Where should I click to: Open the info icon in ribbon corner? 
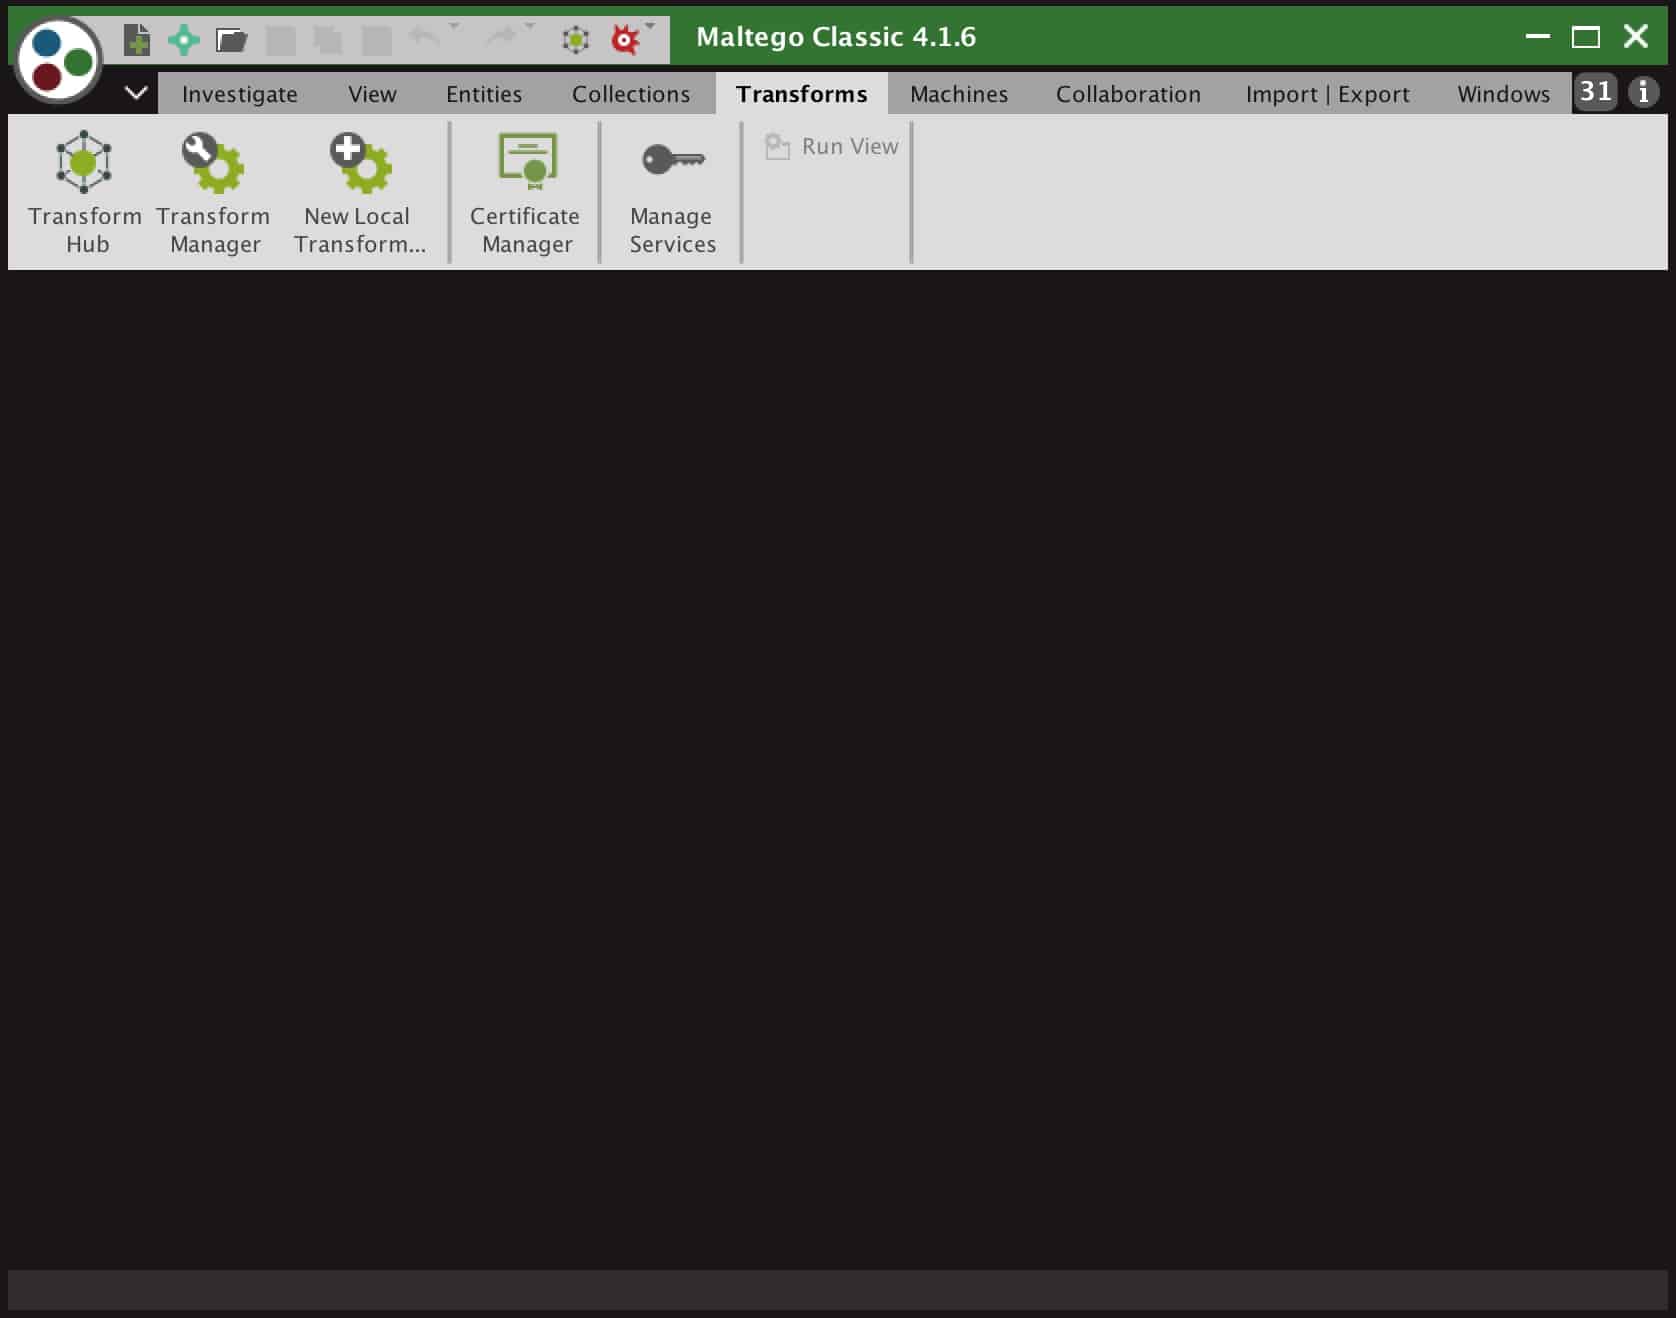pos(1643,93)
